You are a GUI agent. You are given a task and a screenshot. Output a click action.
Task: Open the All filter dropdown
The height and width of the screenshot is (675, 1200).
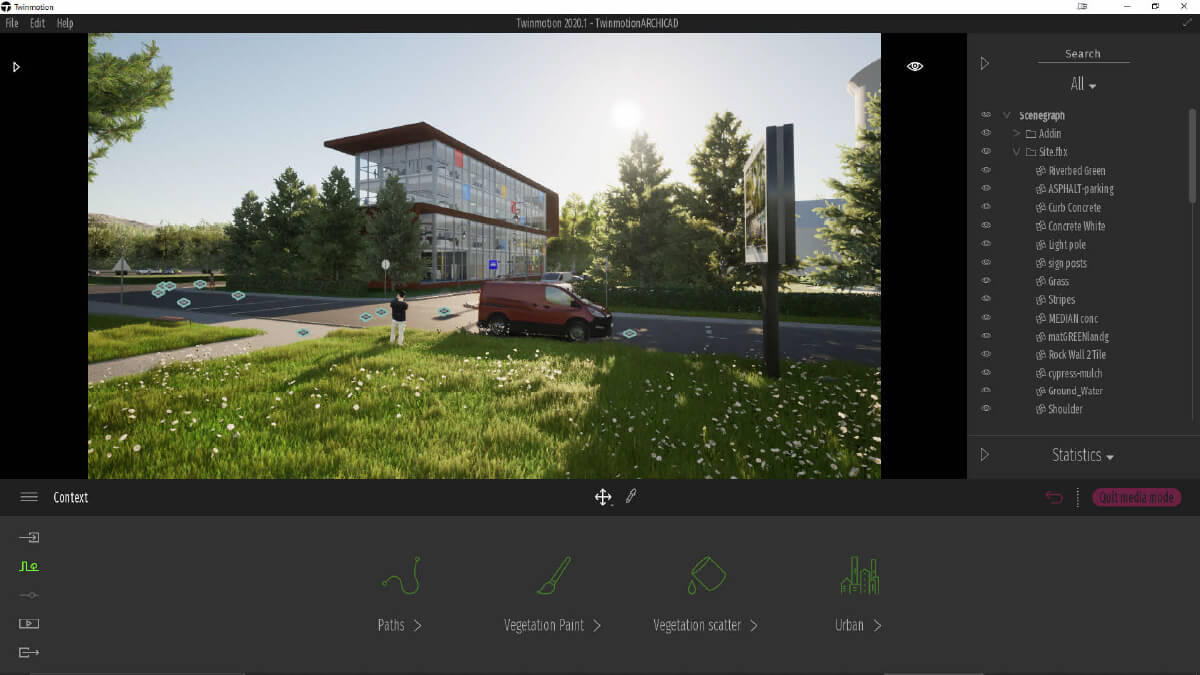(x=1083, y=85)
